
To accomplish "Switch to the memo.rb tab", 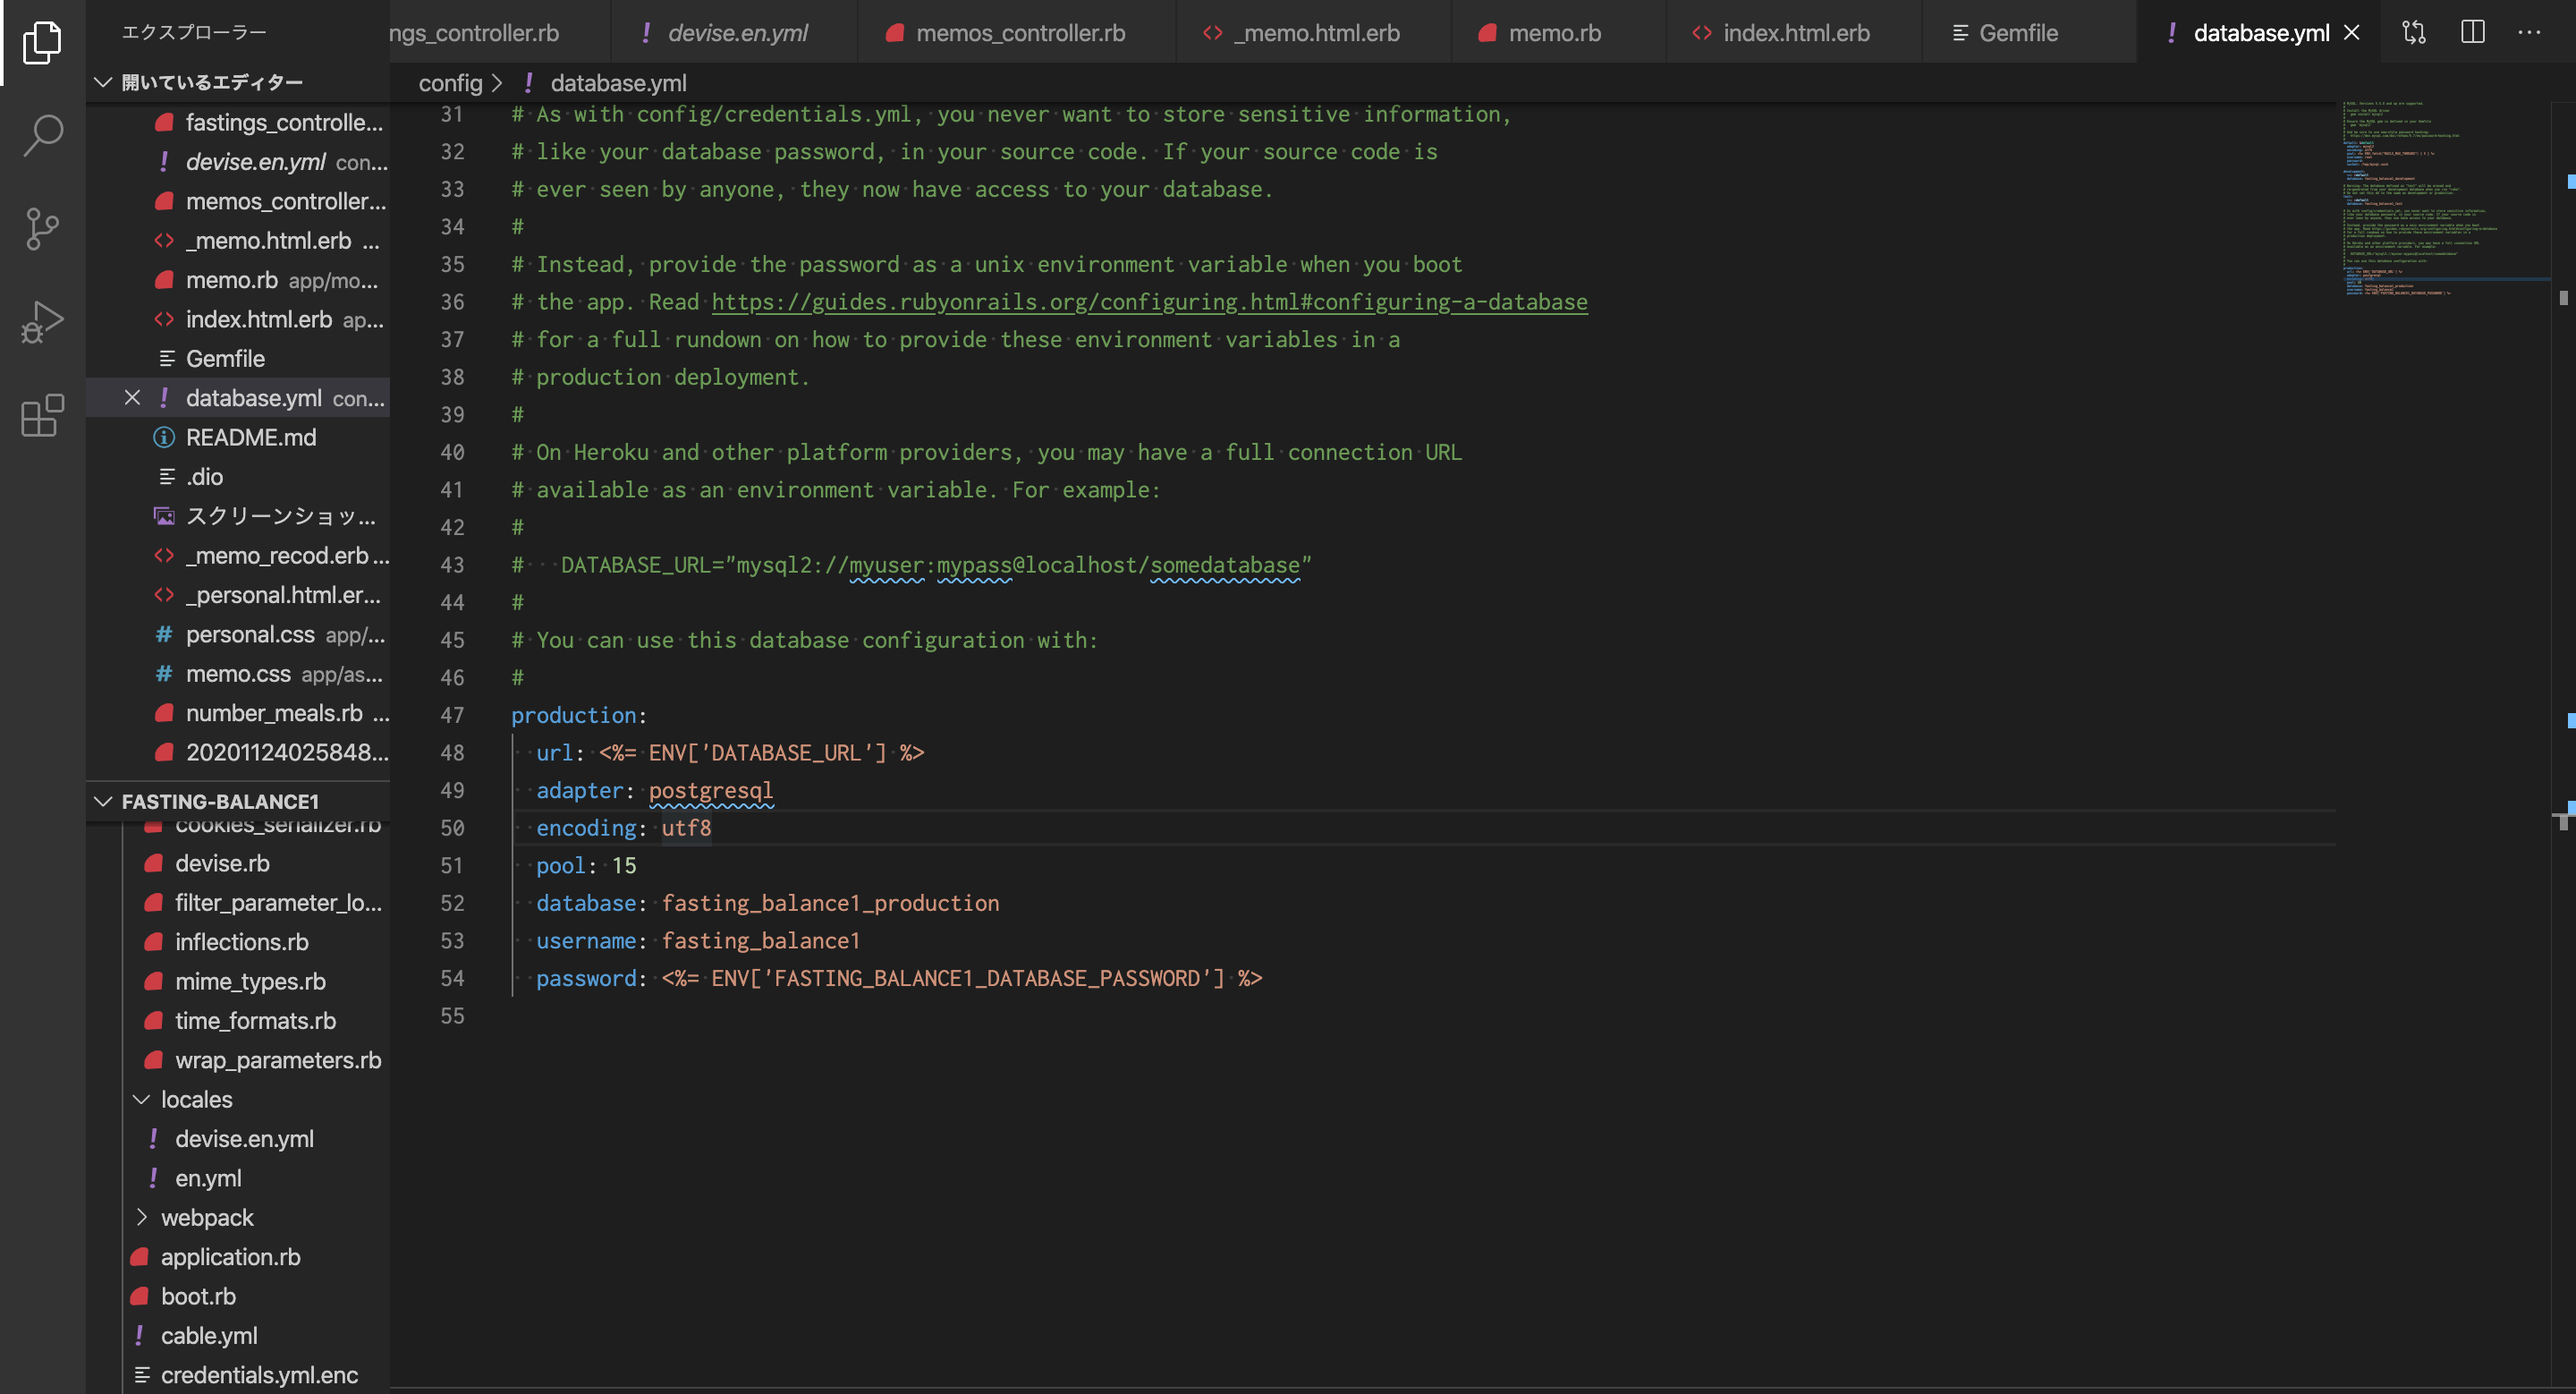I will [1557, 33].
